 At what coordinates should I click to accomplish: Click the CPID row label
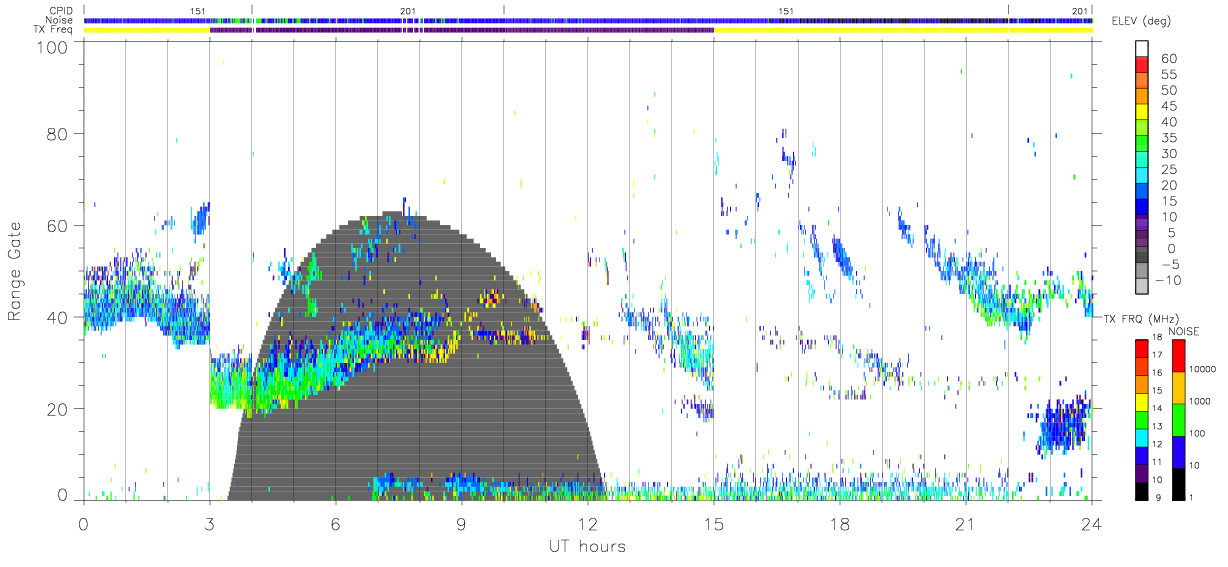[62, 11]
